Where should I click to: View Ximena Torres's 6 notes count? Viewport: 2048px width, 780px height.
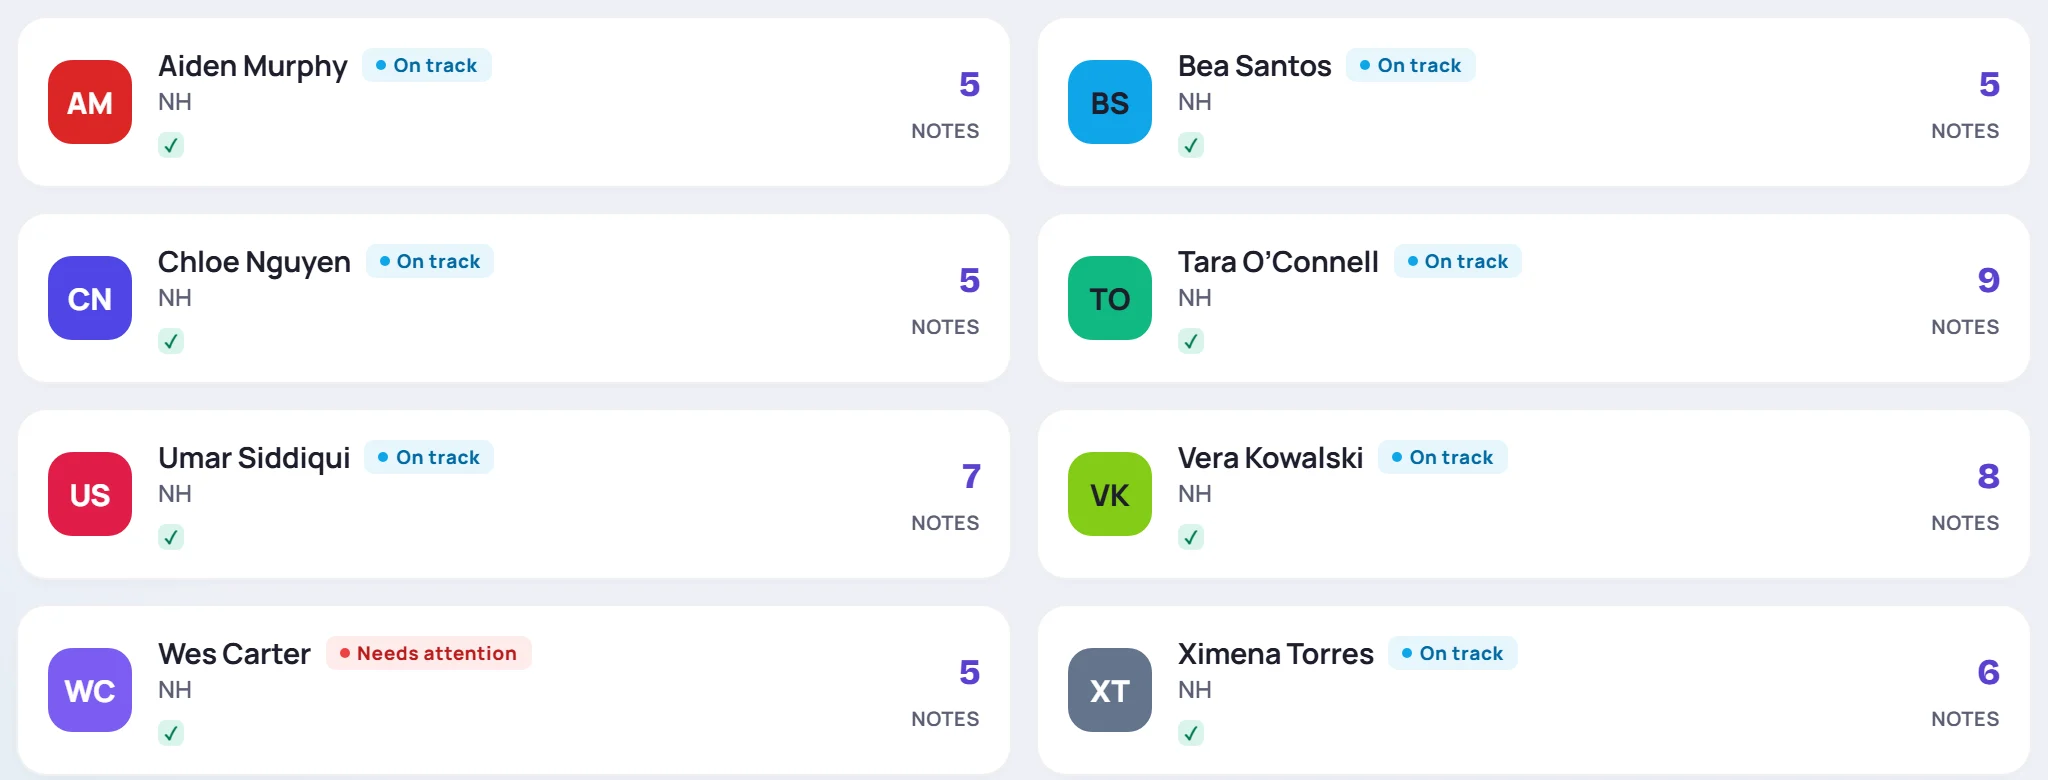[x=1988, y=672]
